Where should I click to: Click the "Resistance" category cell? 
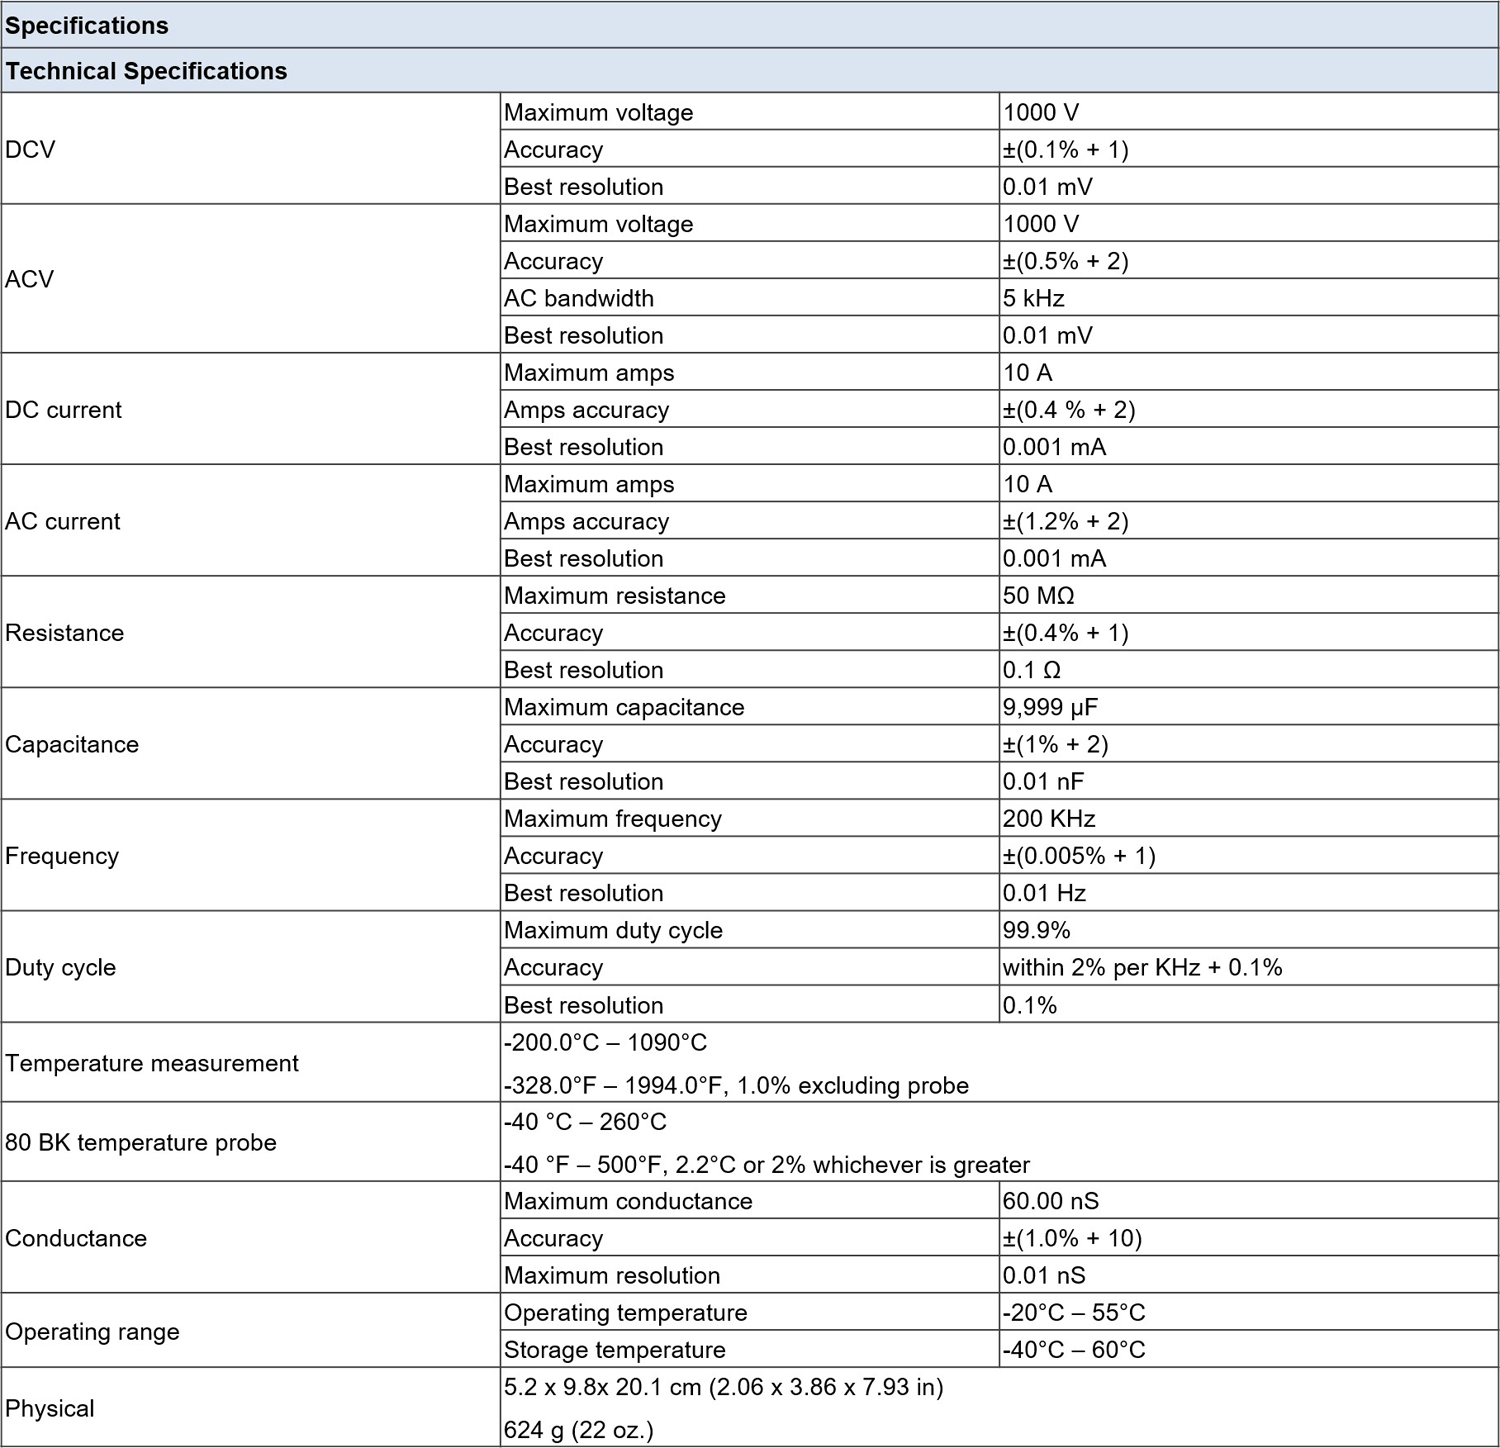250,632
